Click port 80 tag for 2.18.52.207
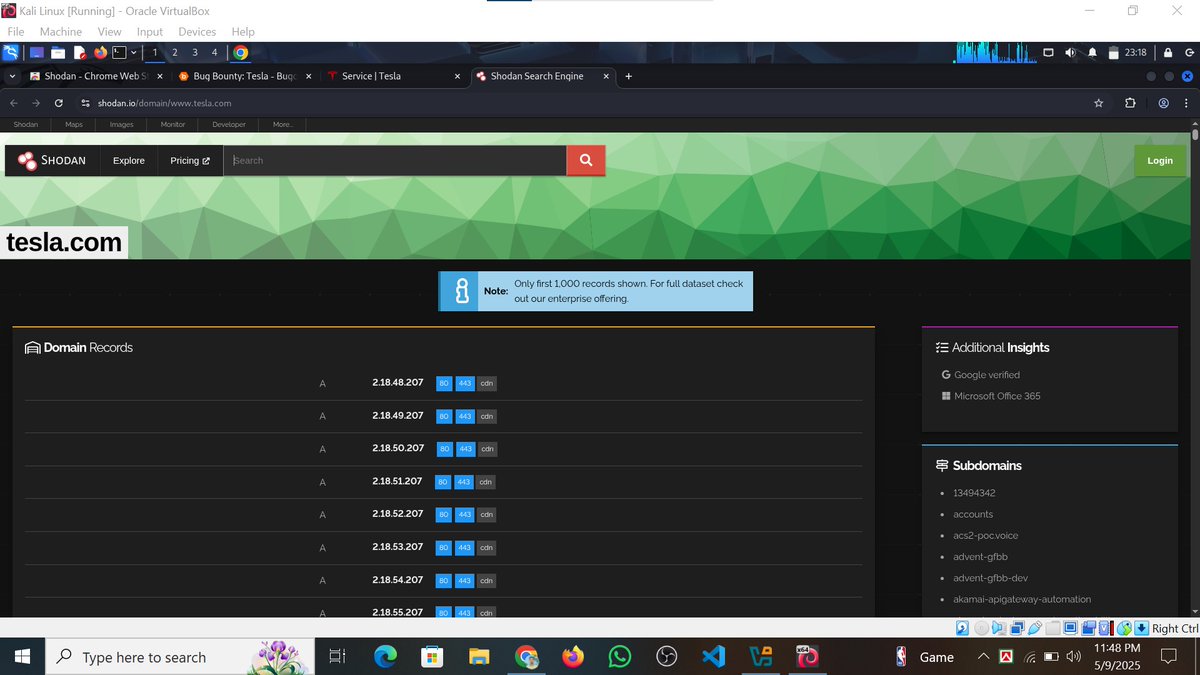 (x=444, y=515)
